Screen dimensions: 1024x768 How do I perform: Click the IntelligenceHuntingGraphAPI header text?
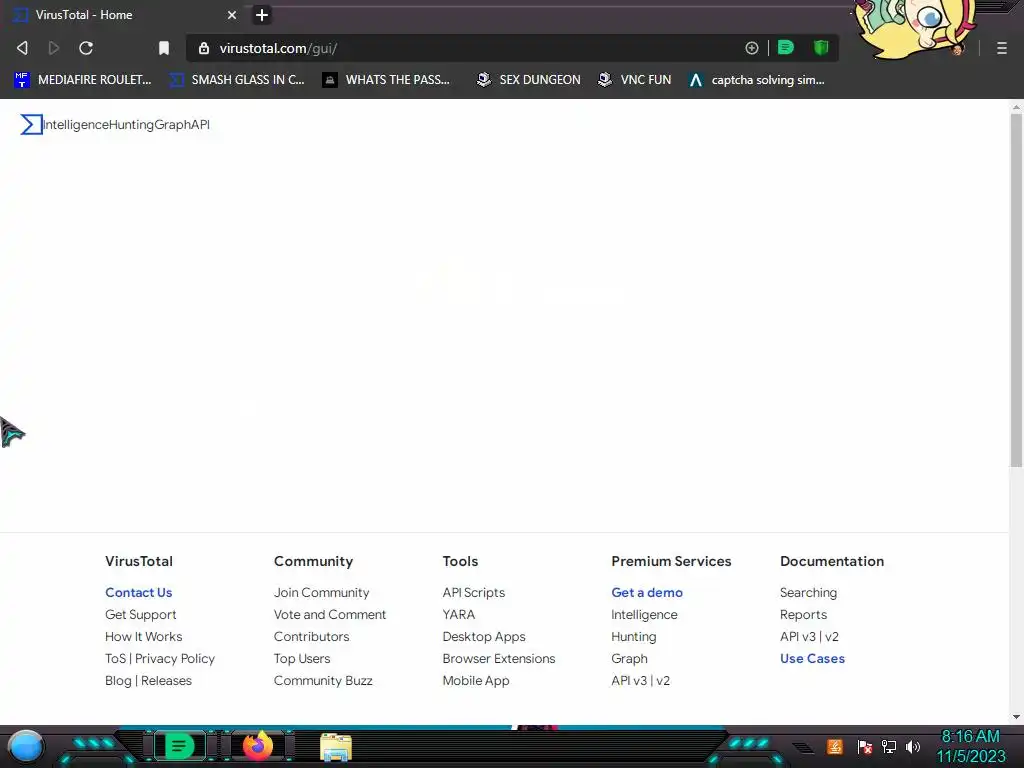(127, 125)
